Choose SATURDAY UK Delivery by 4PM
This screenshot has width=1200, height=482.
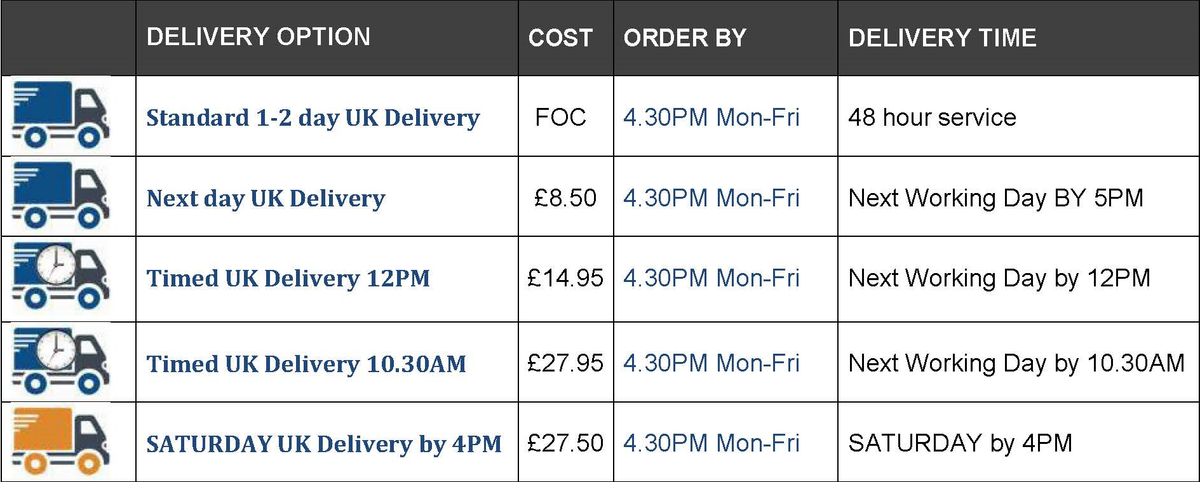tap(324, 442)
